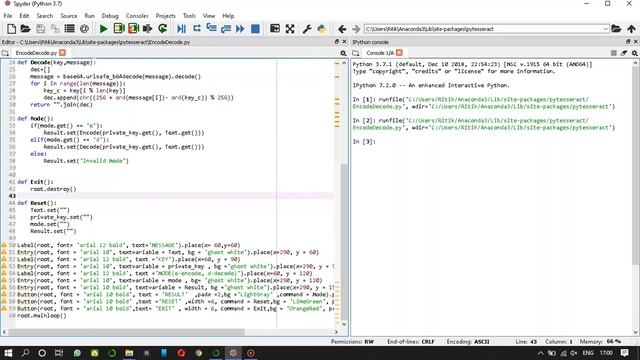Toggle fullscreen mode icon

click(x=290, y=29)
